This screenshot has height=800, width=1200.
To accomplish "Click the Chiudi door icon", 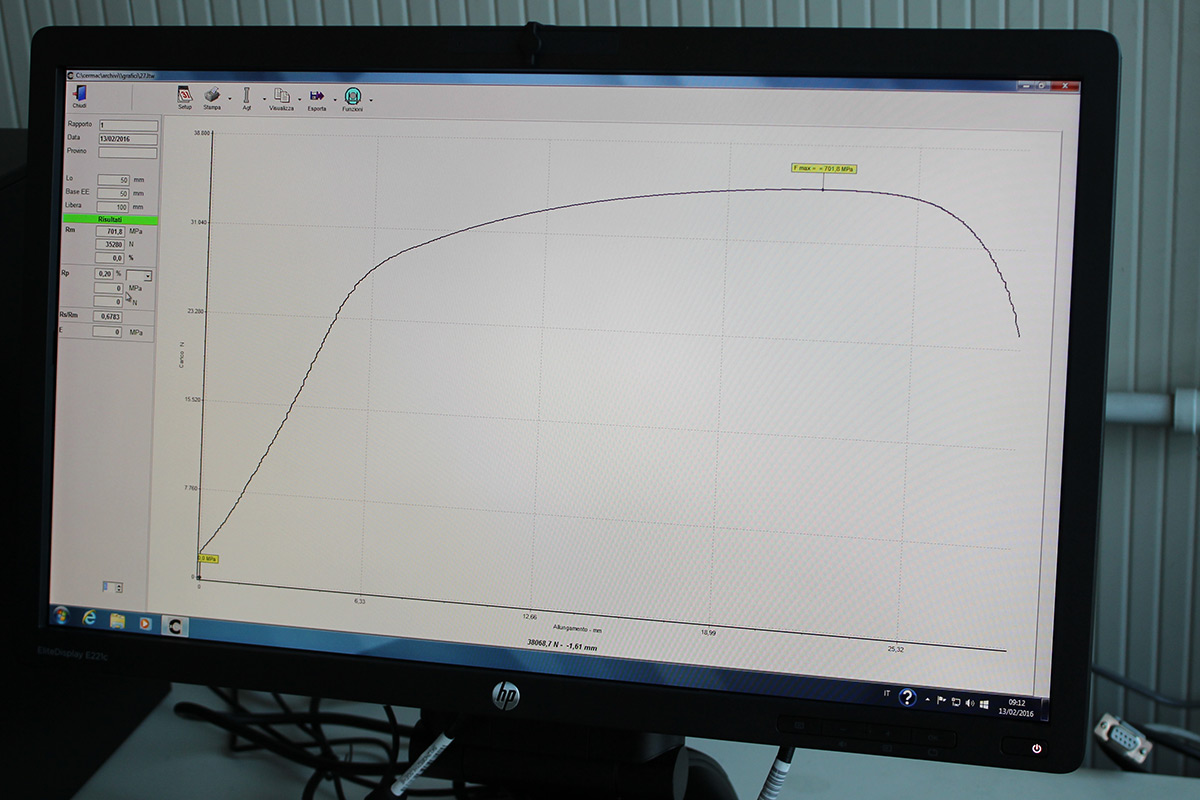I will click(x=80, y=93).
